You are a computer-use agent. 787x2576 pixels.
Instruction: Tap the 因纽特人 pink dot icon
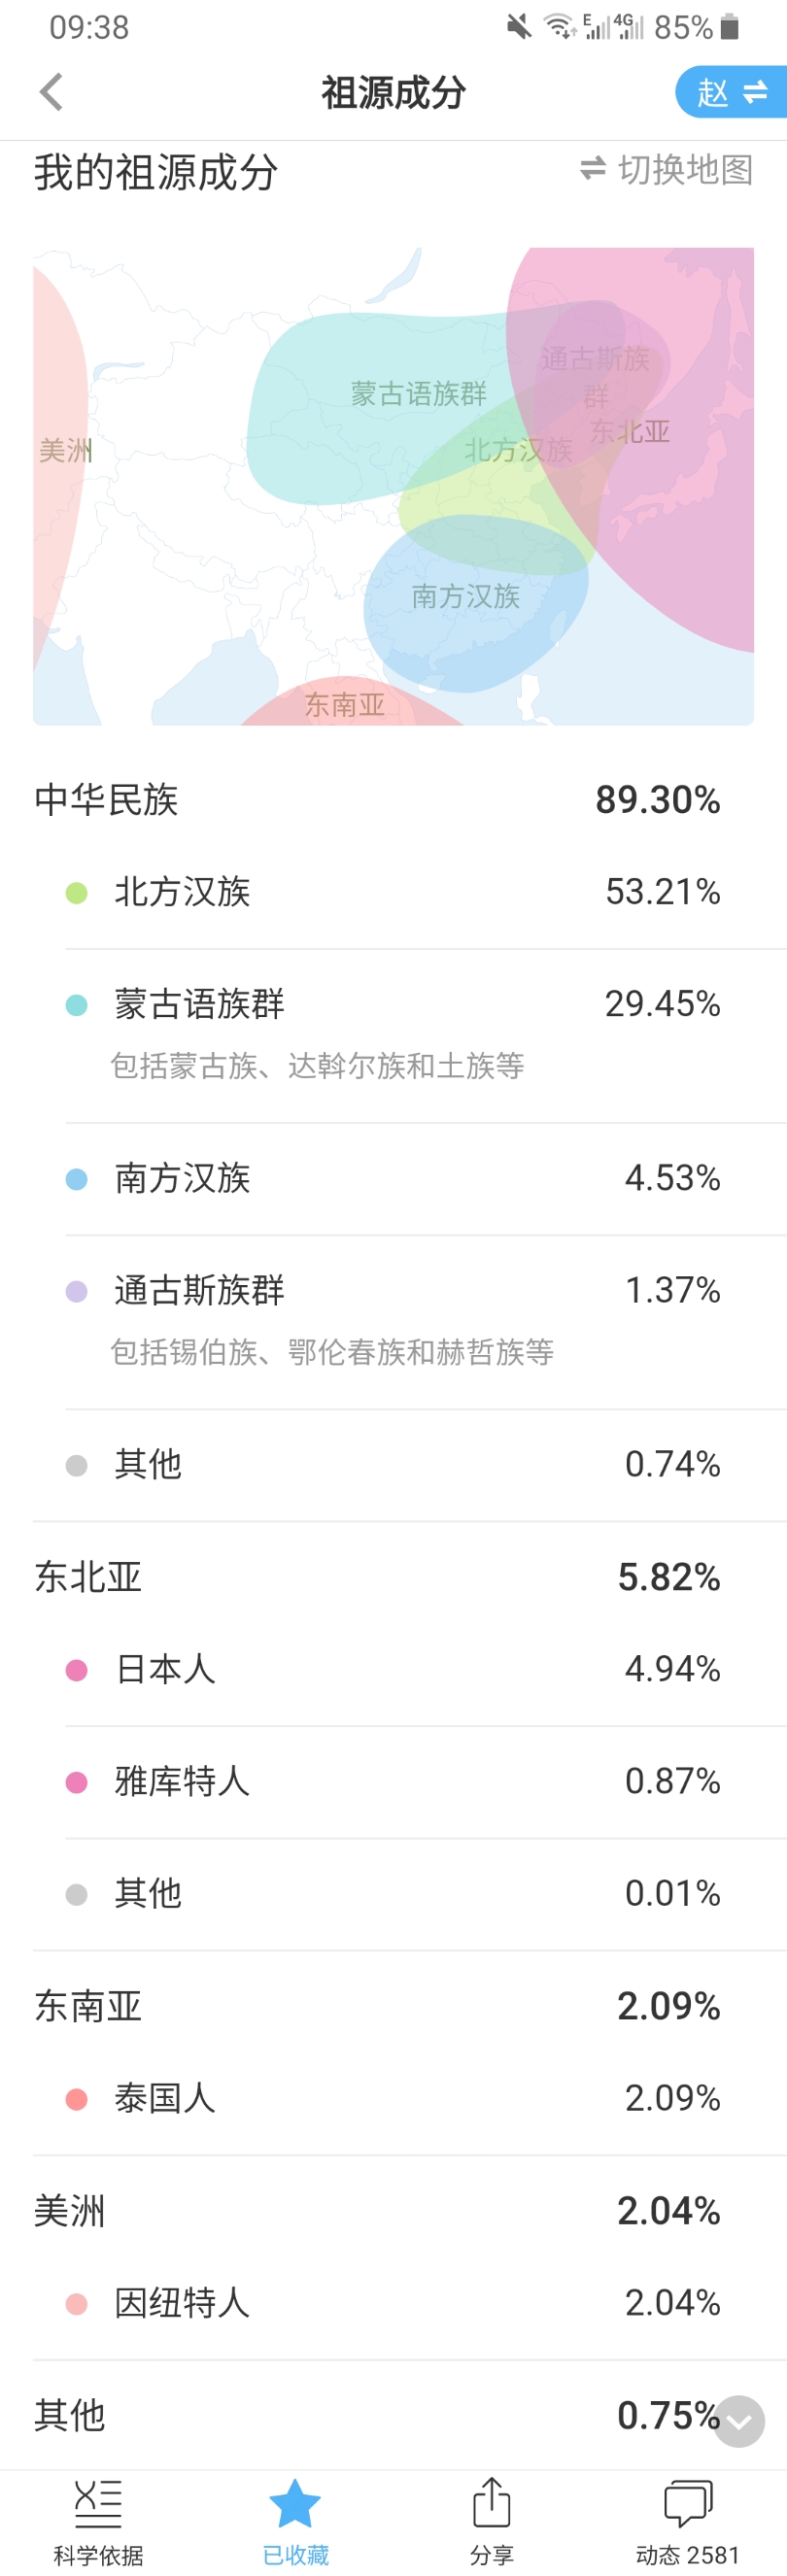[76, 2303]
